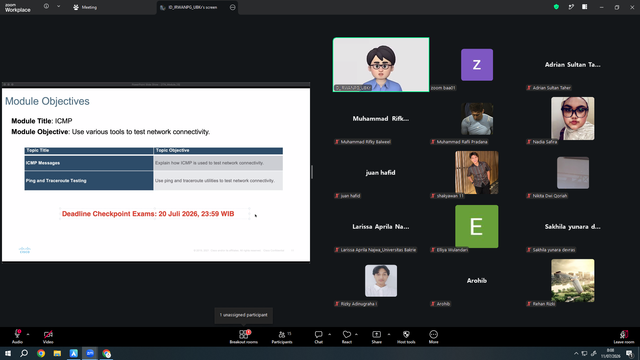Click green encryption shield icon

[x=556, y=7]
